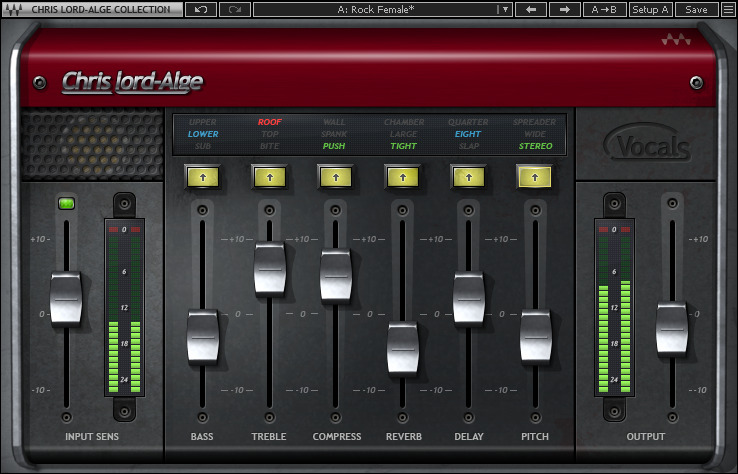Open the Rock Female preset dropdown arrow
The image size is (738, 474).
(505, 9)
